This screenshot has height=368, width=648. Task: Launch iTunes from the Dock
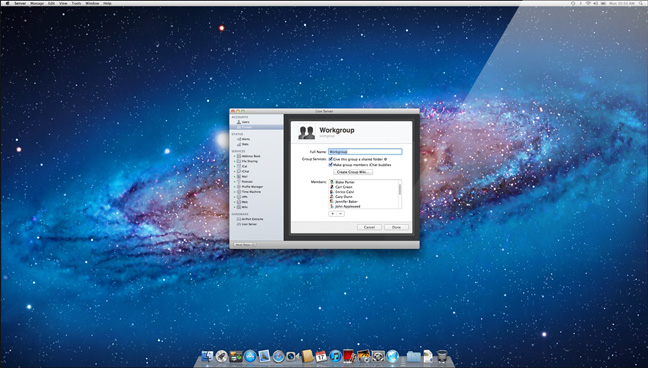pyautogui.click(x=335, y=356)
